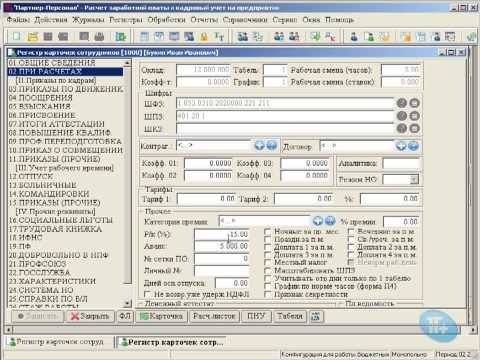
Task: Tick the 'Праздн. за п.м.' checkbox
Action: tap(267, 239)
